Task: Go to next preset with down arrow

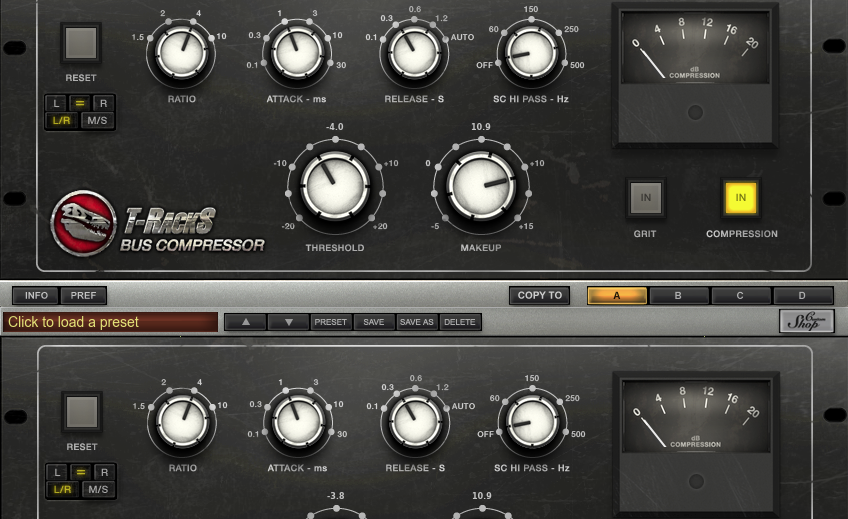Action: tap(289, 322)
